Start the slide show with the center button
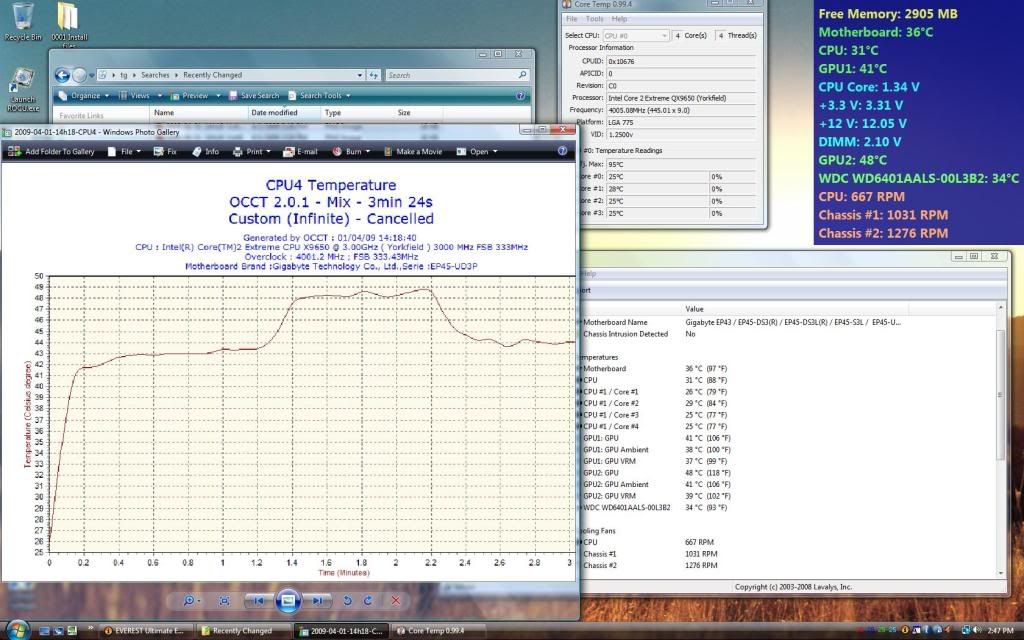 [288, 600]
